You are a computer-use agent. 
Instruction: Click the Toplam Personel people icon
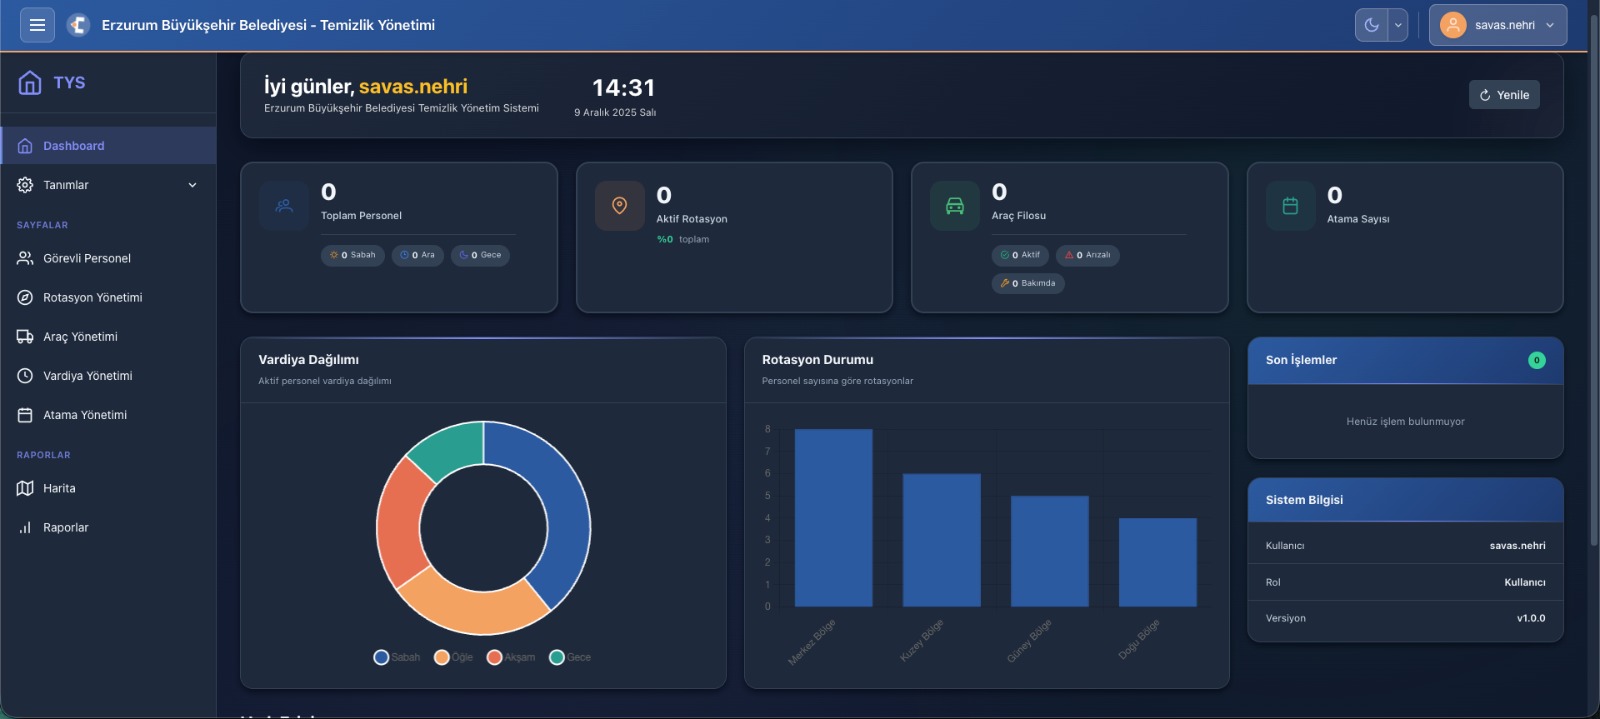point(284,206)
